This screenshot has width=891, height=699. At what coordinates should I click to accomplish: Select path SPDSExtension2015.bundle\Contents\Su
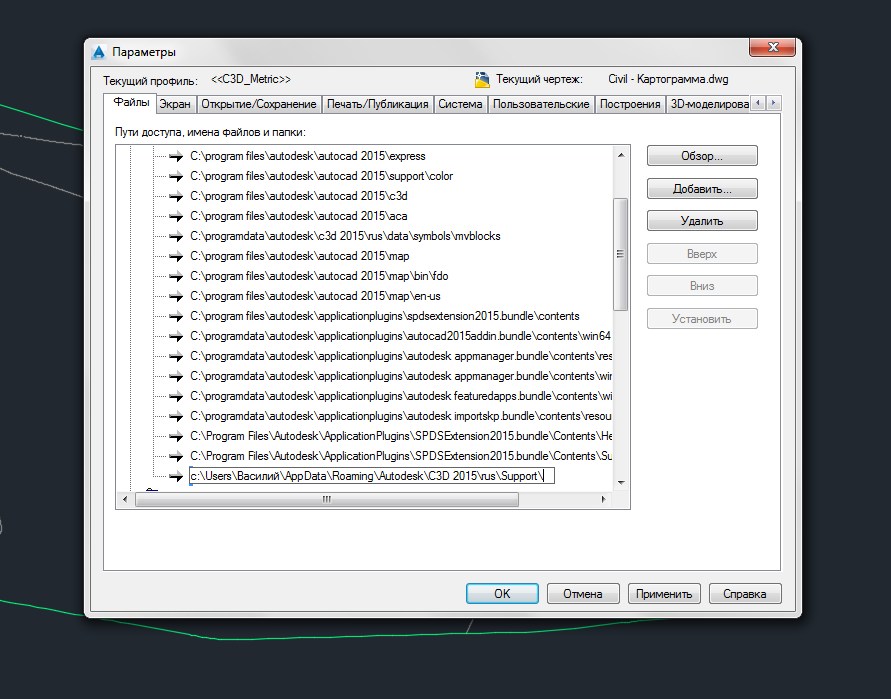pos(401,456)
